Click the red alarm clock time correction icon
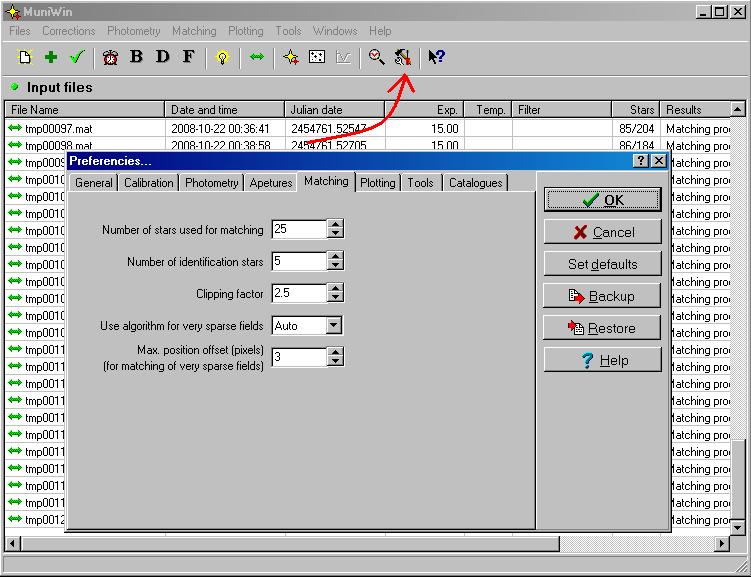The image size is (751, 577). (110, 57)
